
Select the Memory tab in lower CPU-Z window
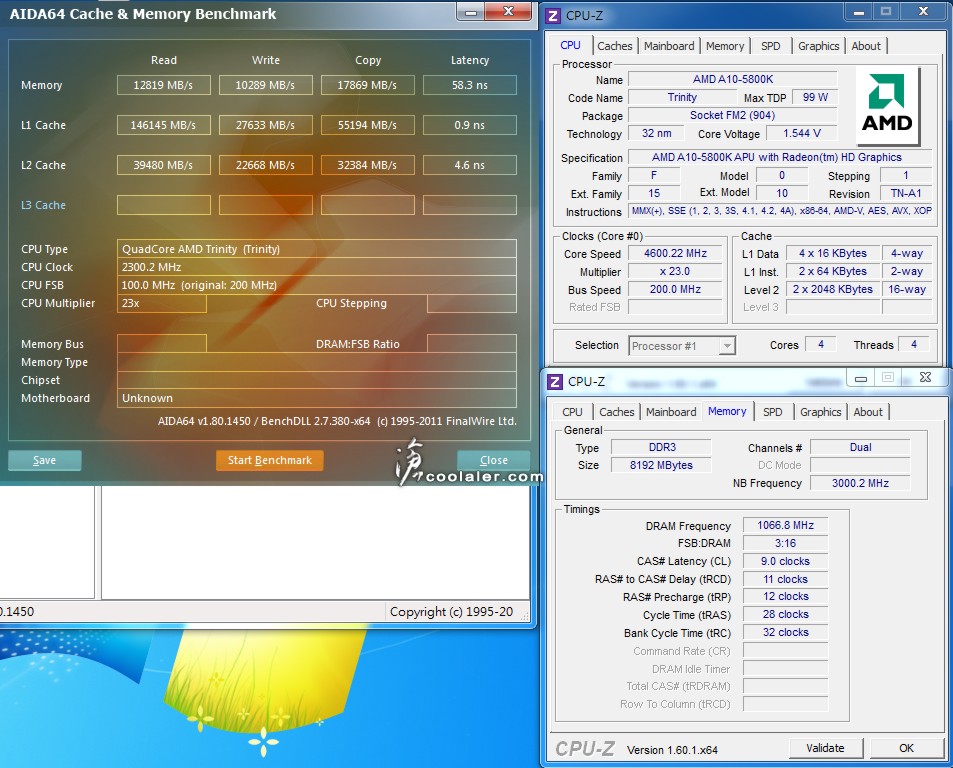[727, 411]
